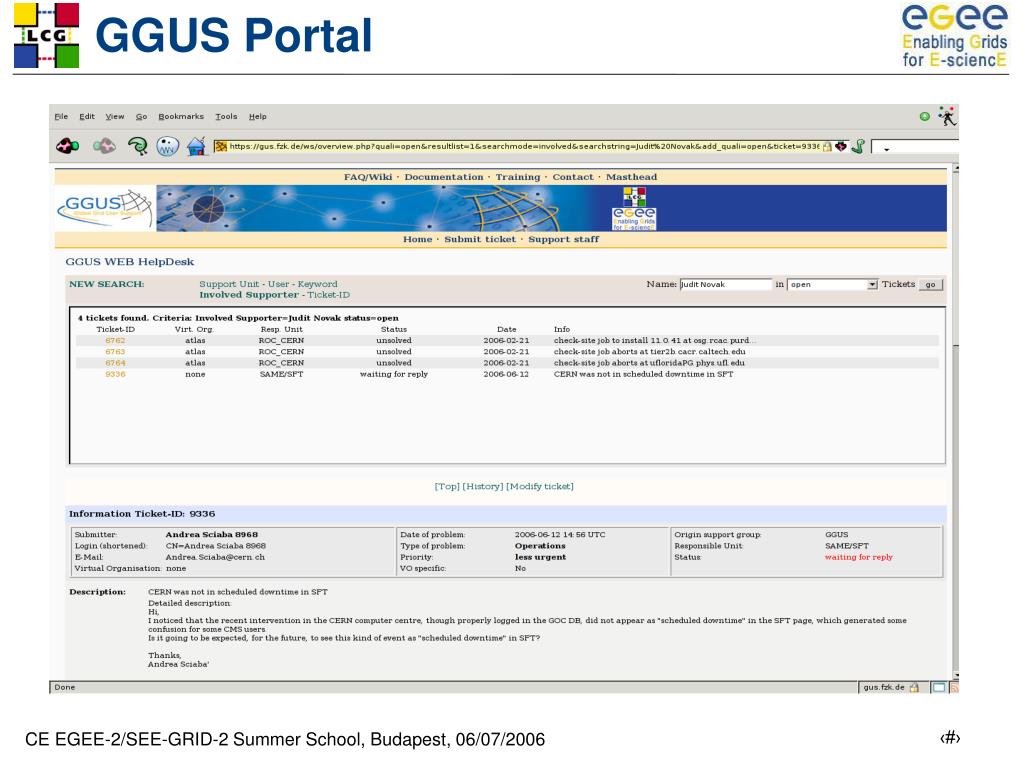Click the browser Back toolbar icon
Image resolution: width=1024 pixels, height=768 pixels.
(x=68, y=146)
